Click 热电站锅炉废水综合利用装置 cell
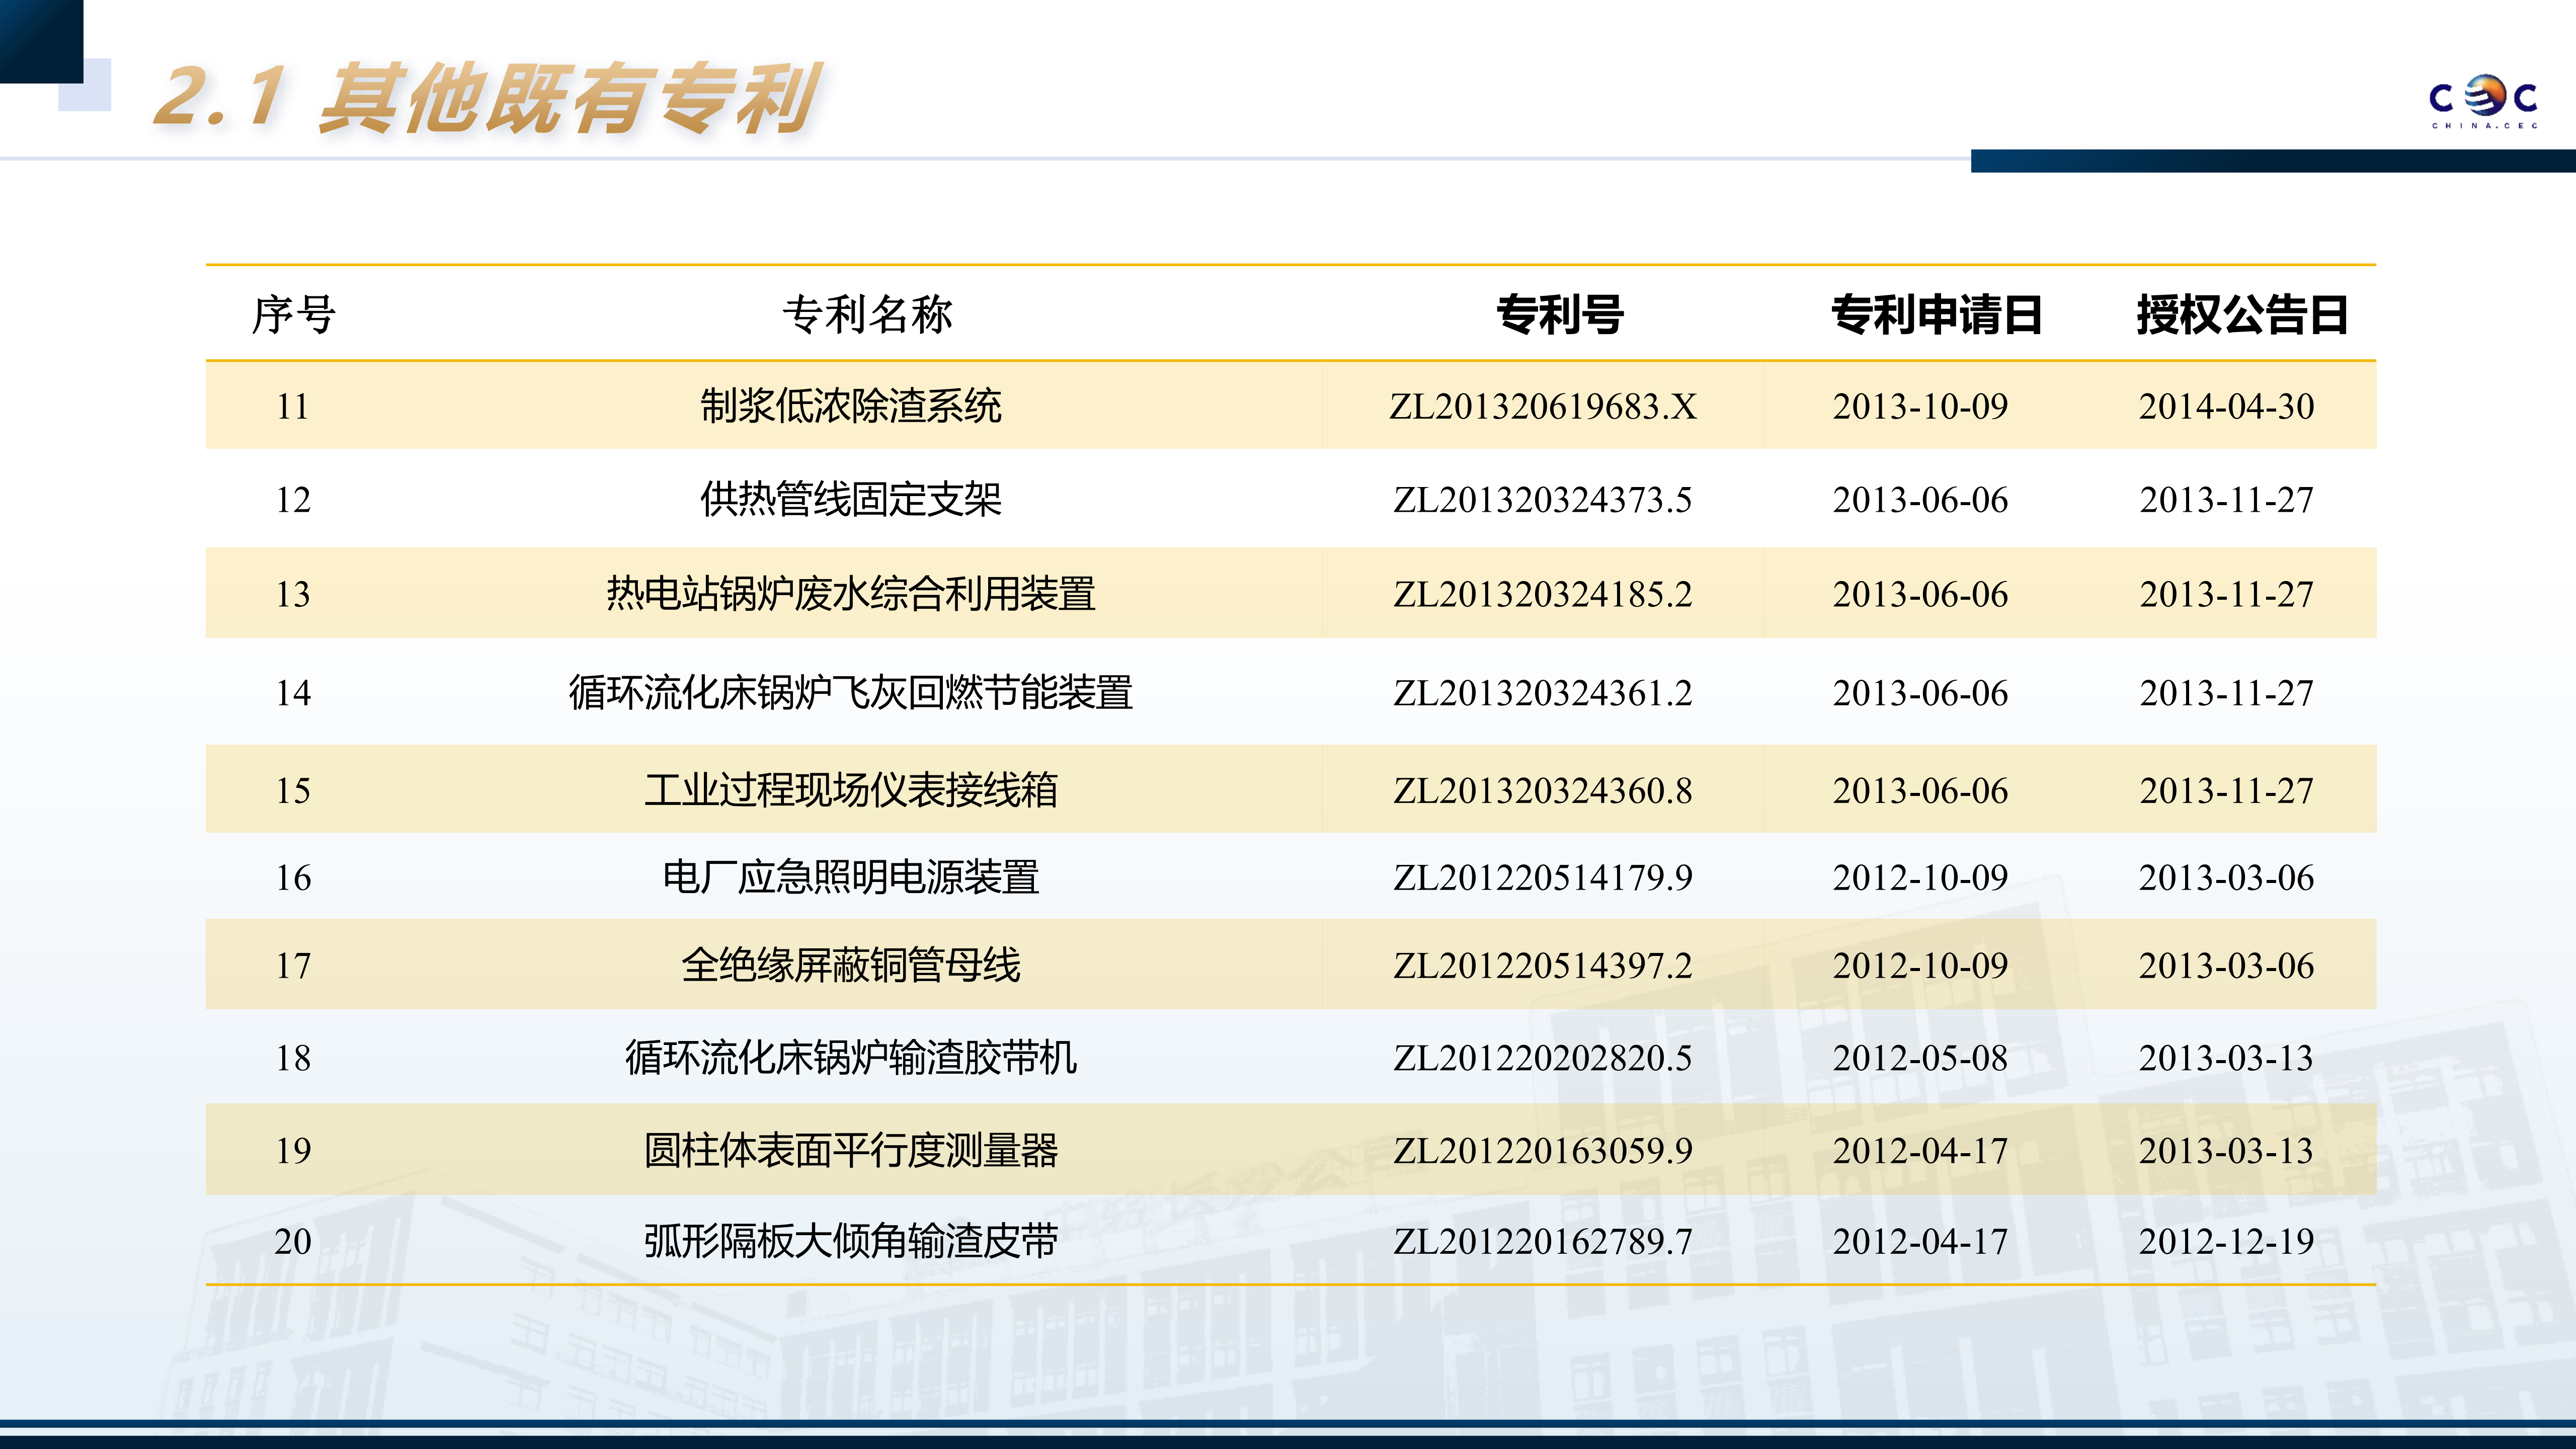2576x1449 pixels. pyautogui.click(x=850, y=594)
